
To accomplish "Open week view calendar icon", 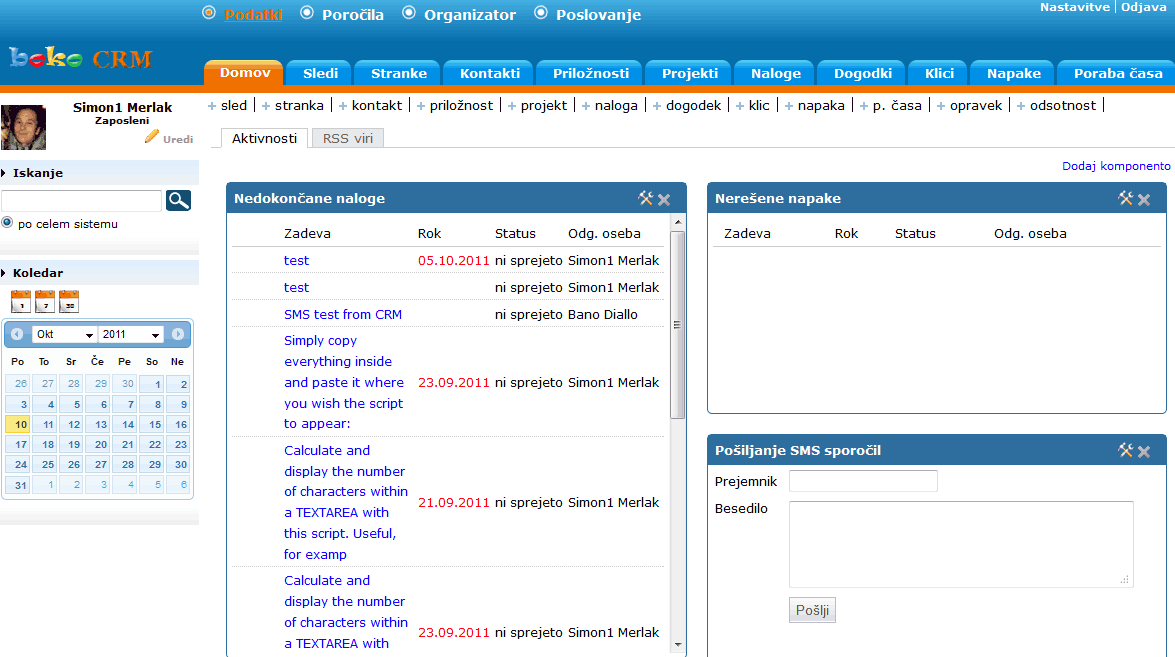I will pos(45,301).
